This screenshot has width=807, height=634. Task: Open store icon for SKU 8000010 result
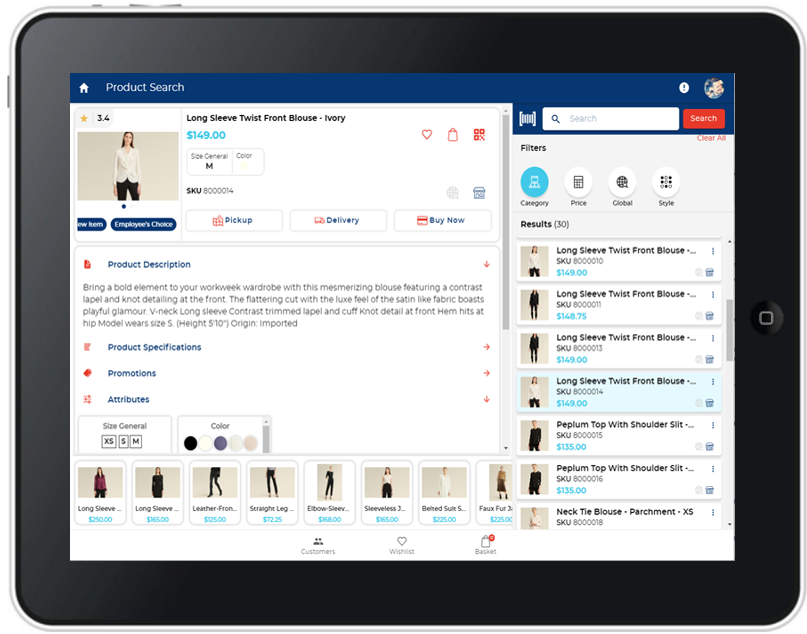point(710,273)
